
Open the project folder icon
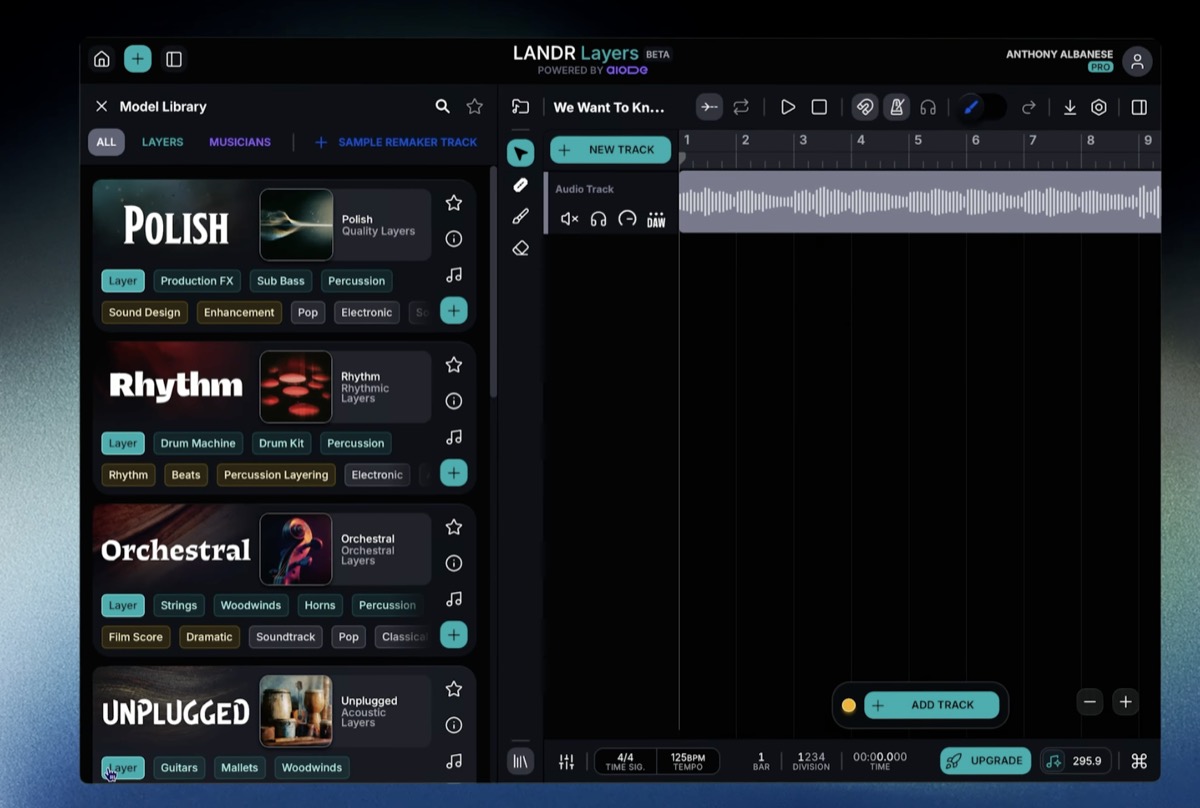click(x=520, y=107)
